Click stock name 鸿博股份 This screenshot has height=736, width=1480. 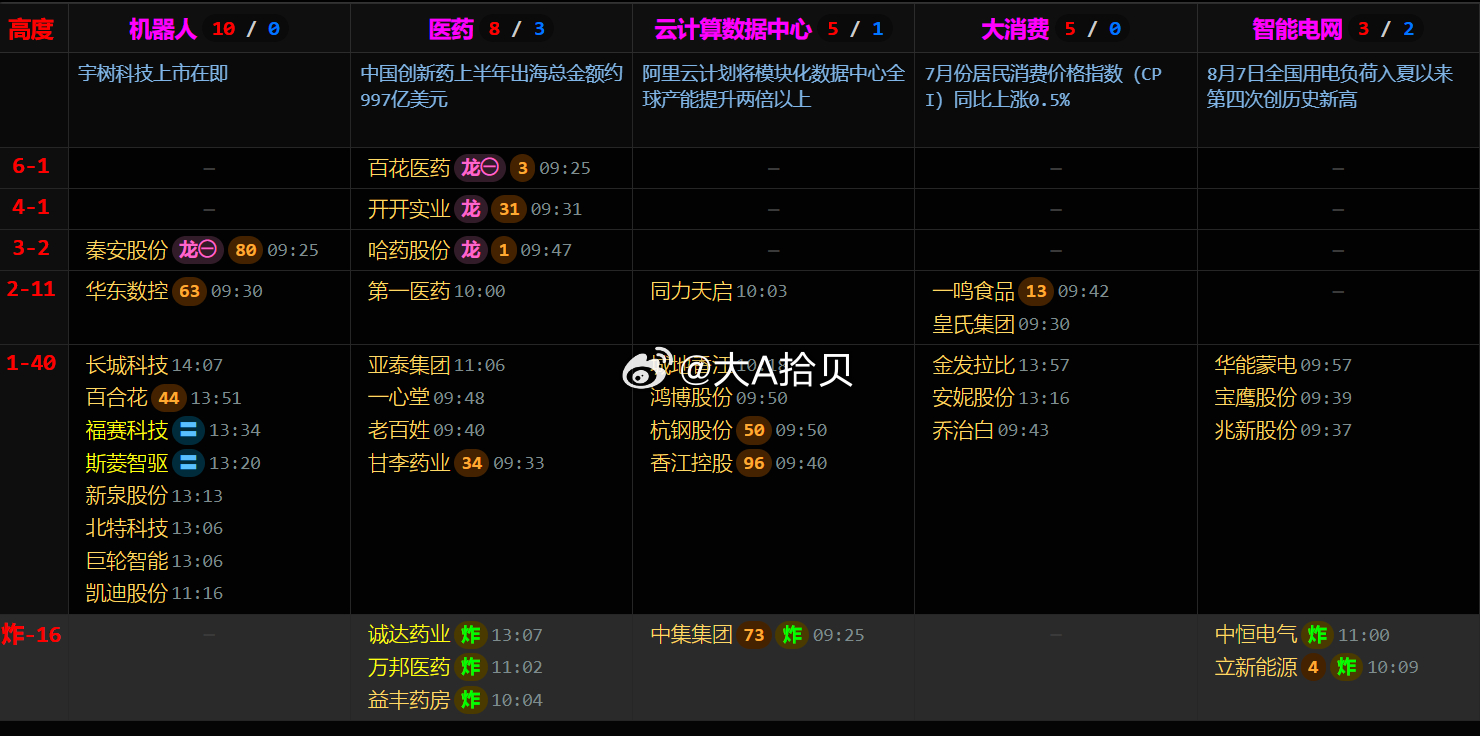(691, 398)
